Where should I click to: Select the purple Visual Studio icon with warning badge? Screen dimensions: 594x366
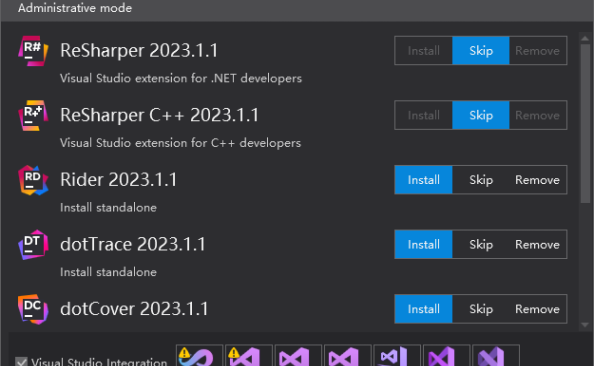tap(249, 356)
